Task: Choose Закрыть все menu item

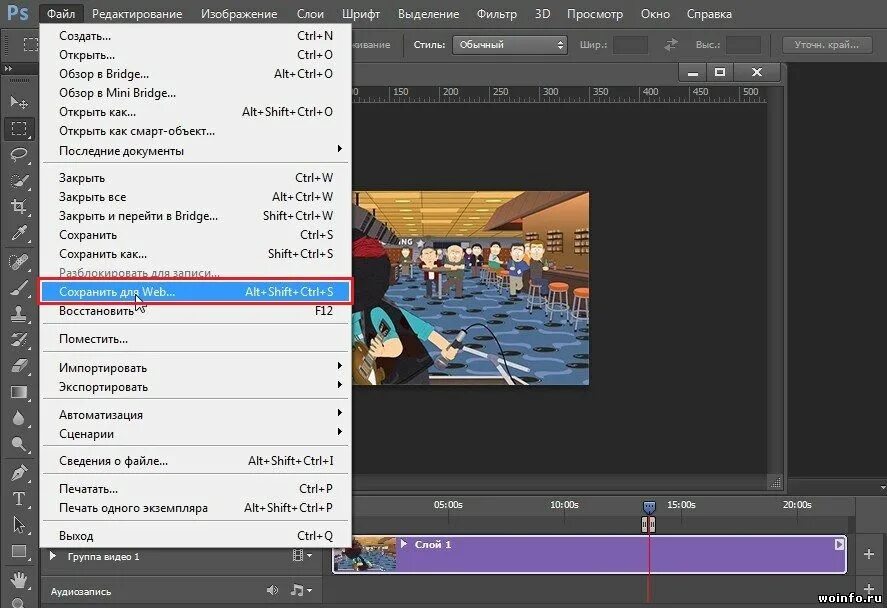Action: 195,197
